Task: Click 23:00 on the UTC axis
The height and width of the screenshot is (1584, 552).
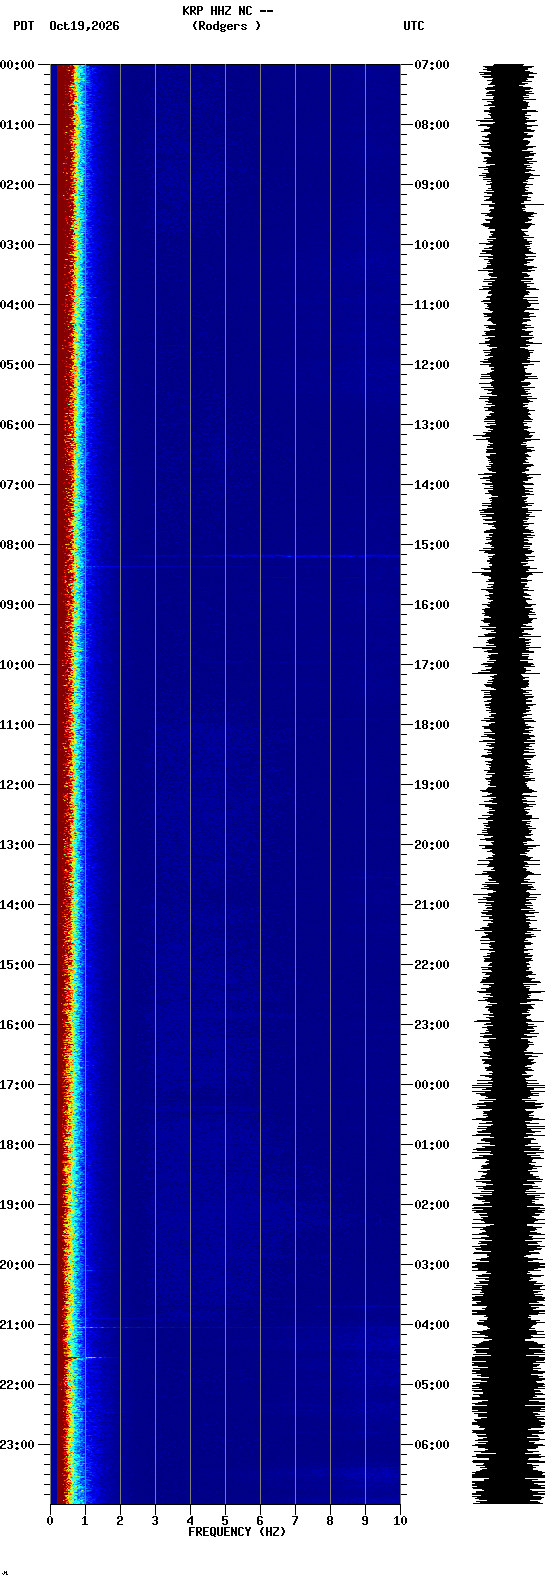Action: [432, 1025]
